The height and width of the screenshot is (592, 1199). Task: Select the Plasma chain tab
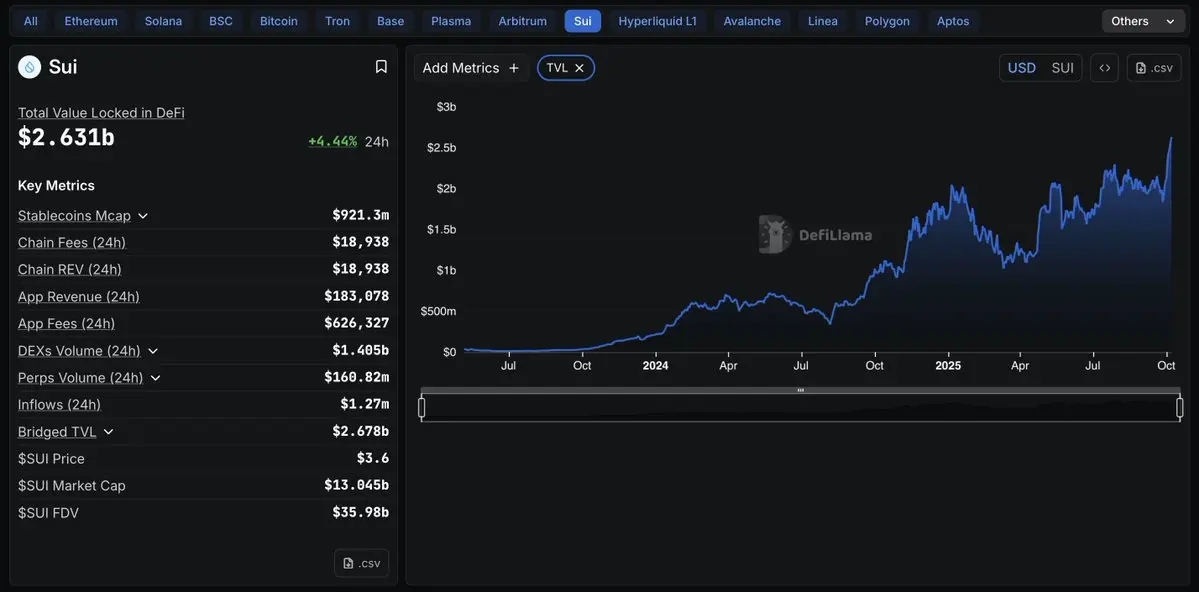451,21
